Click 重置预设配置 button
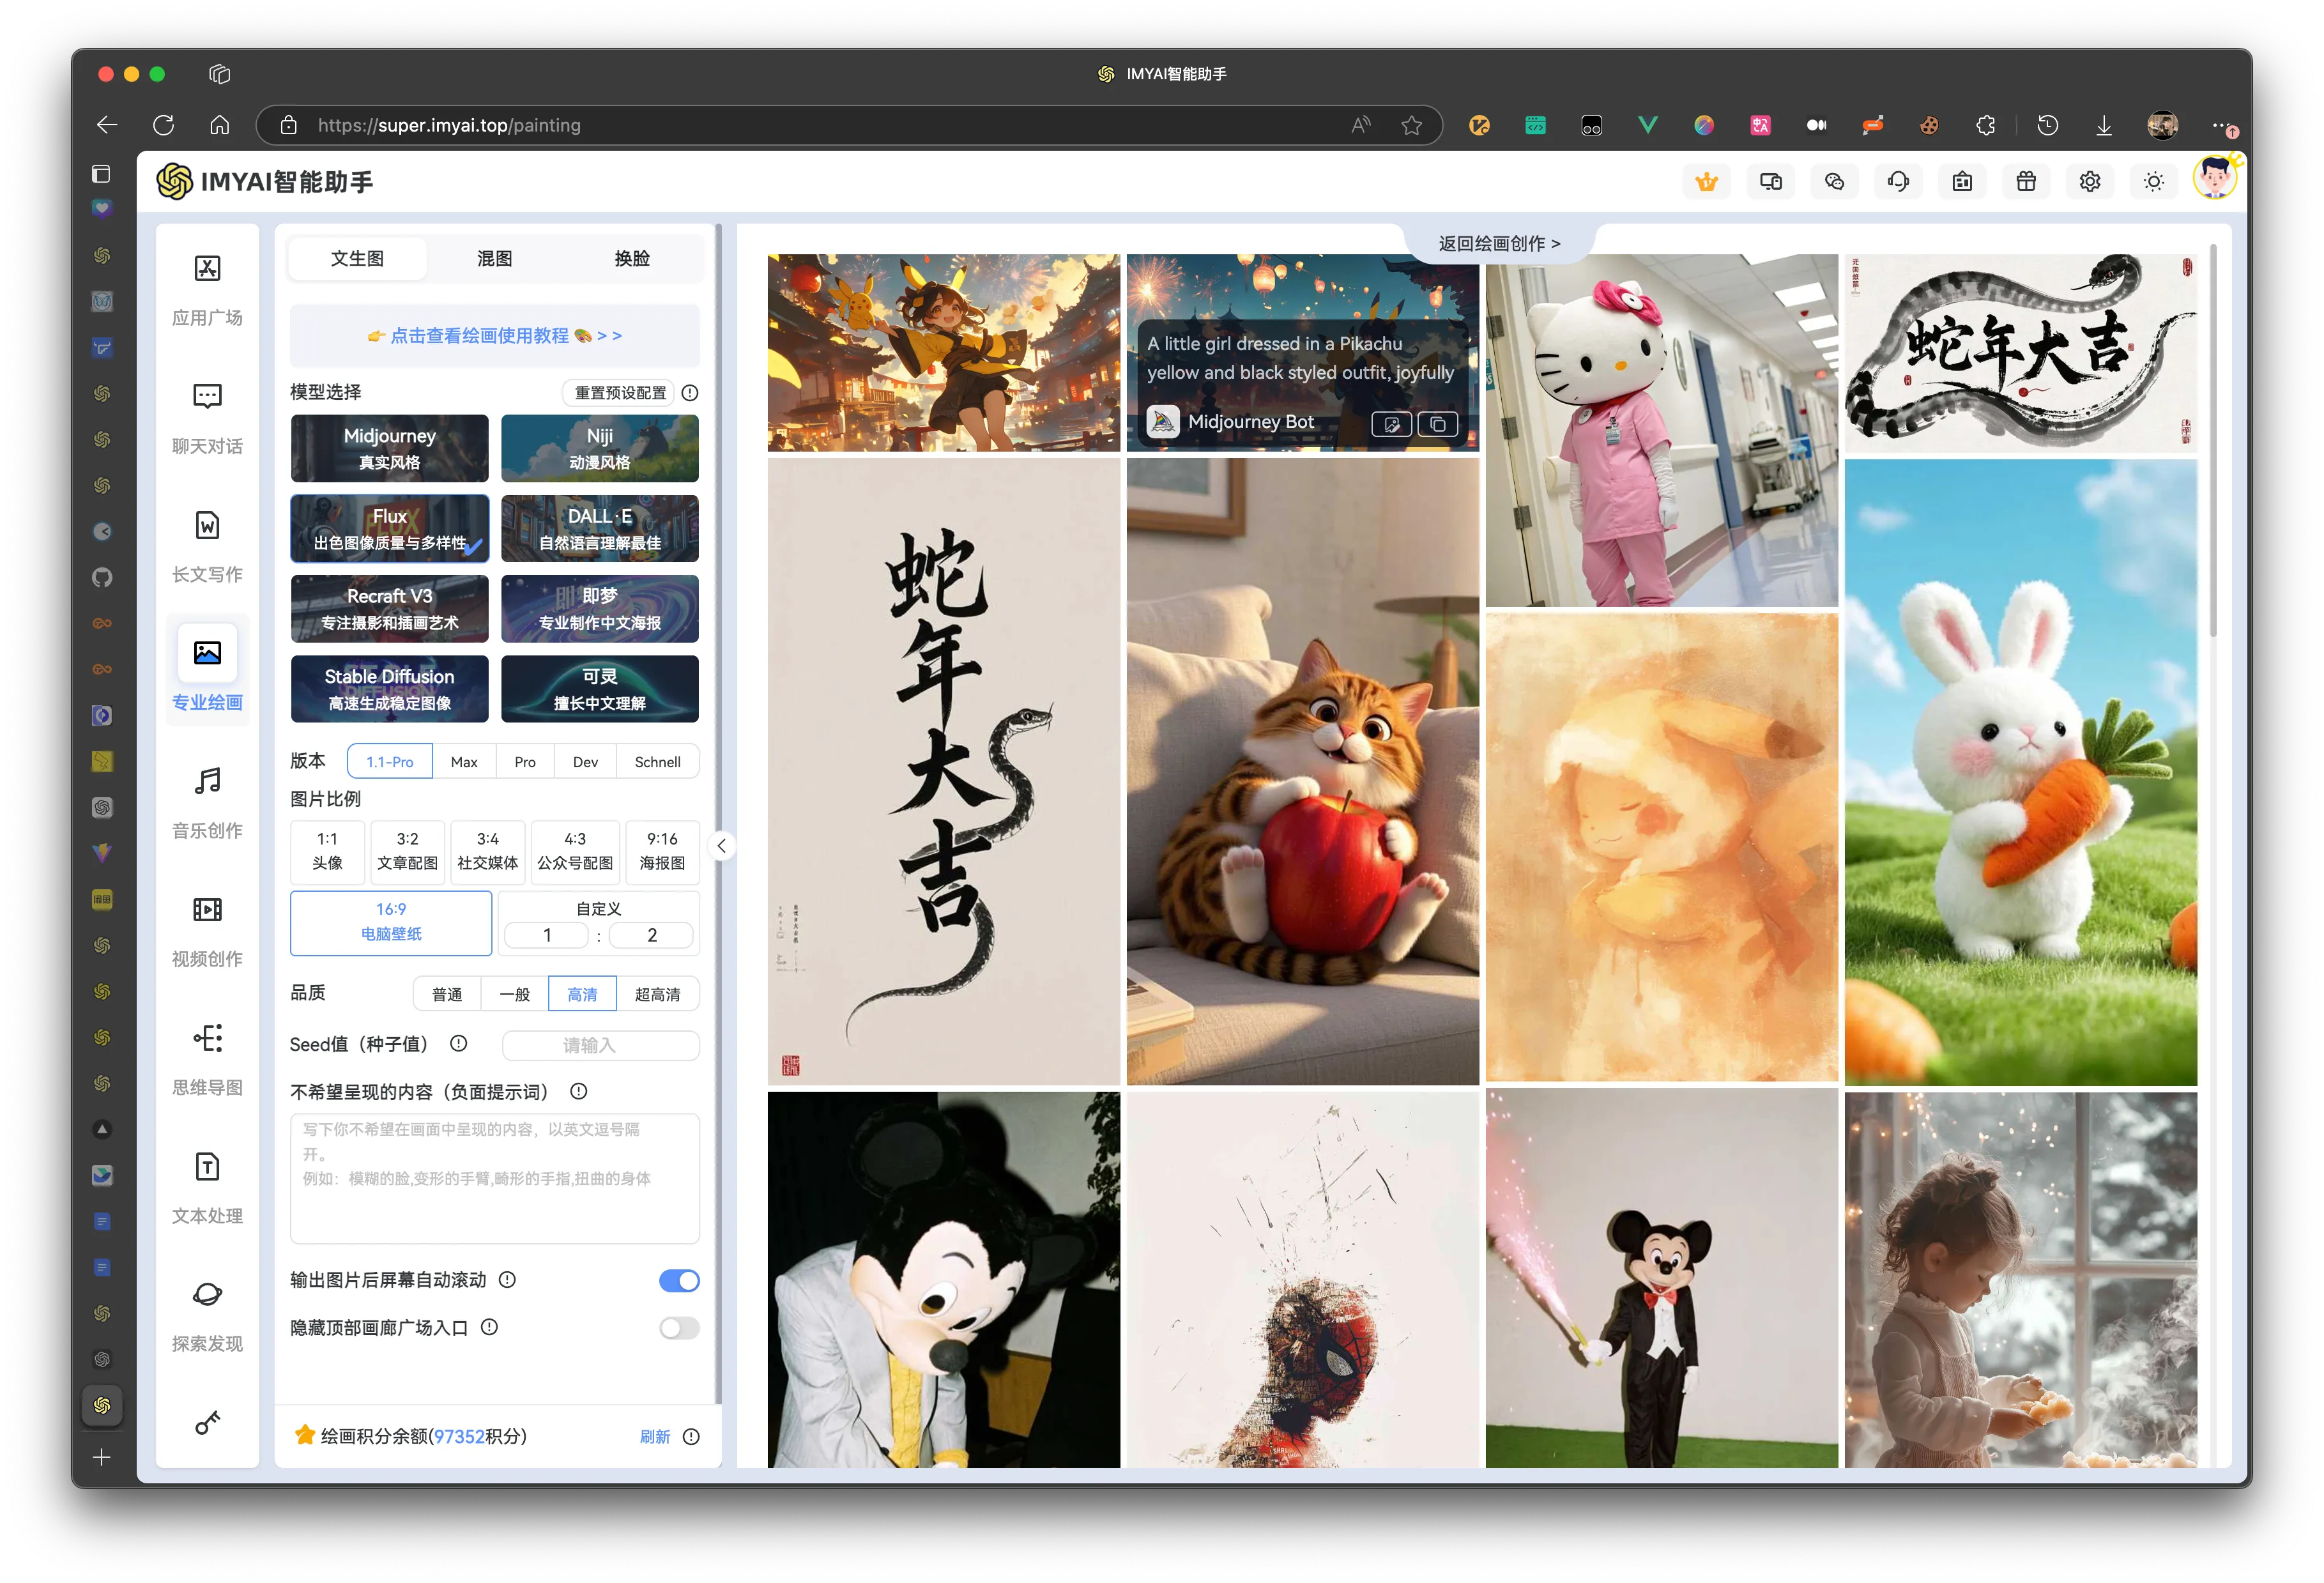 coord(620,393)
